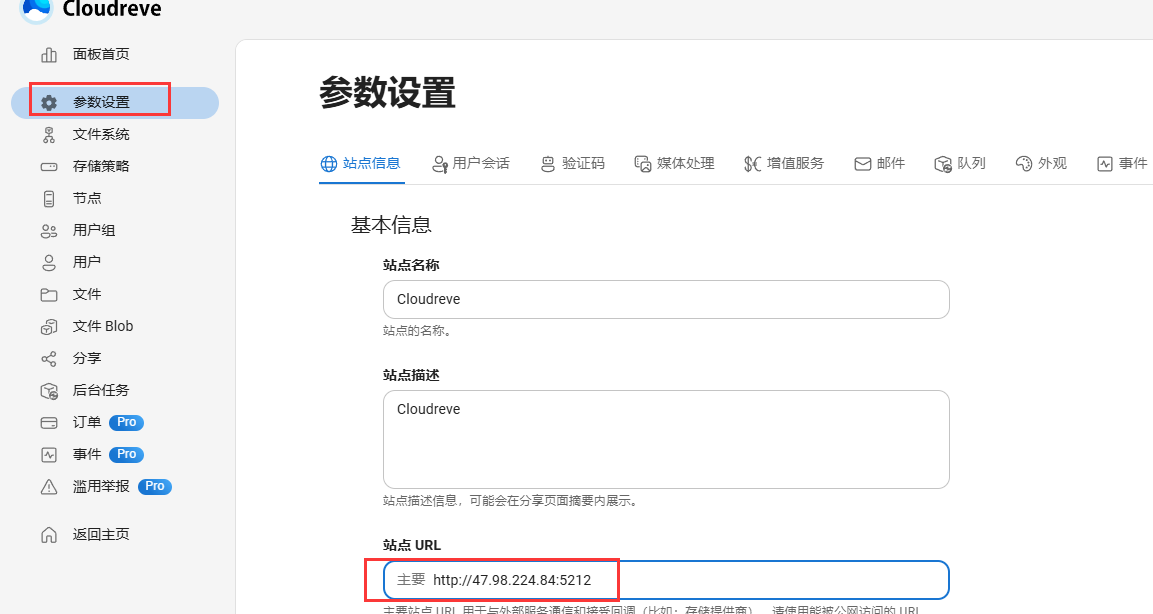Image resolution: width=1153 pixels, height=614 pixels.
Task: Click the person-lock icon on 用户会话 tab
Action: click(x=440, y=164)
